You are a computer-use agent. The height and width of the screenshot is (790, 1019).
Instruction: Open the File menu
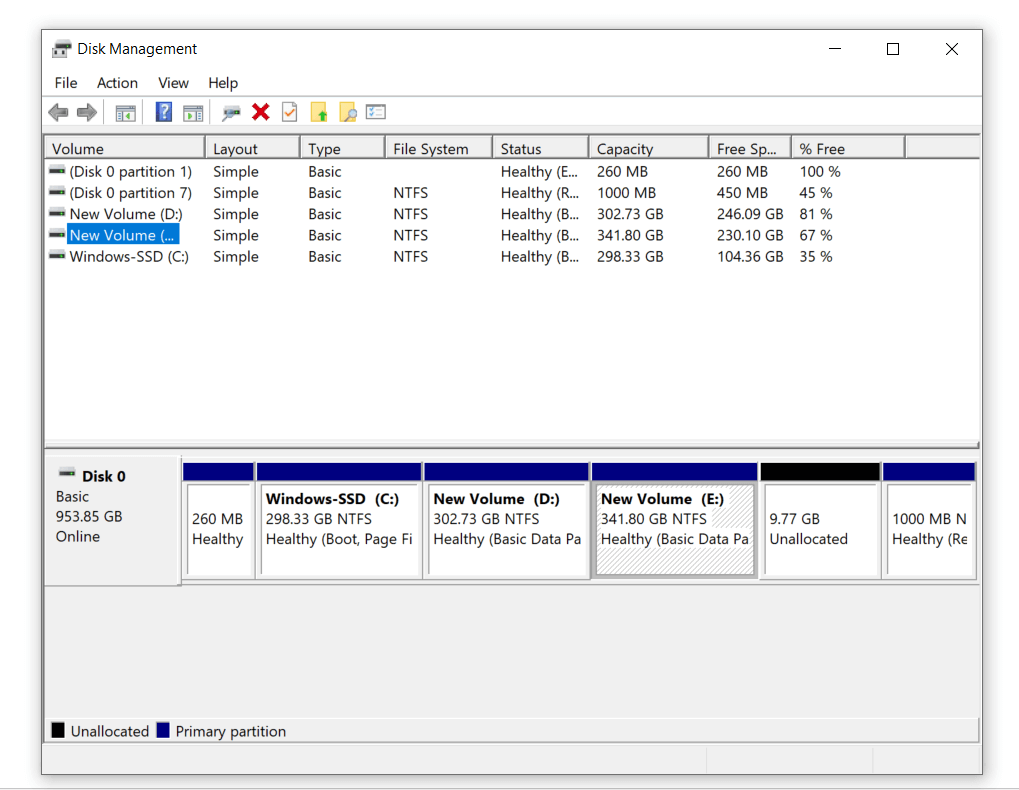[65, 83]
